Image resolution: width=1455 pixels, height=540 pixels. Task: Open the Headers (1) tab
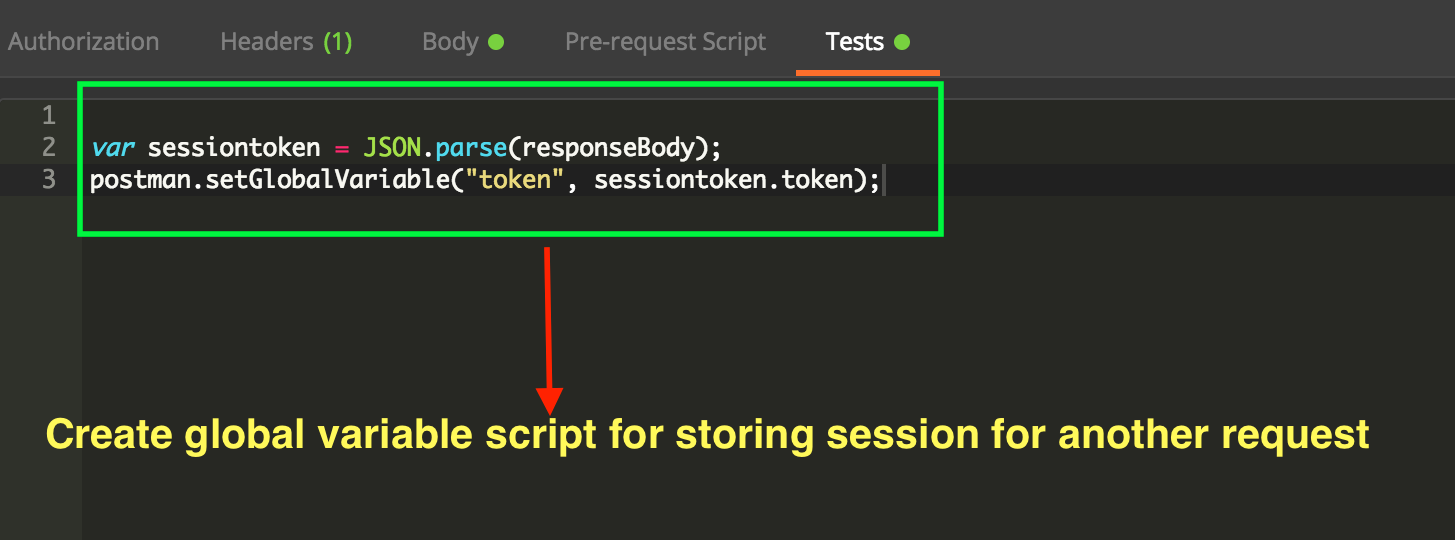[x=286, y=42]
